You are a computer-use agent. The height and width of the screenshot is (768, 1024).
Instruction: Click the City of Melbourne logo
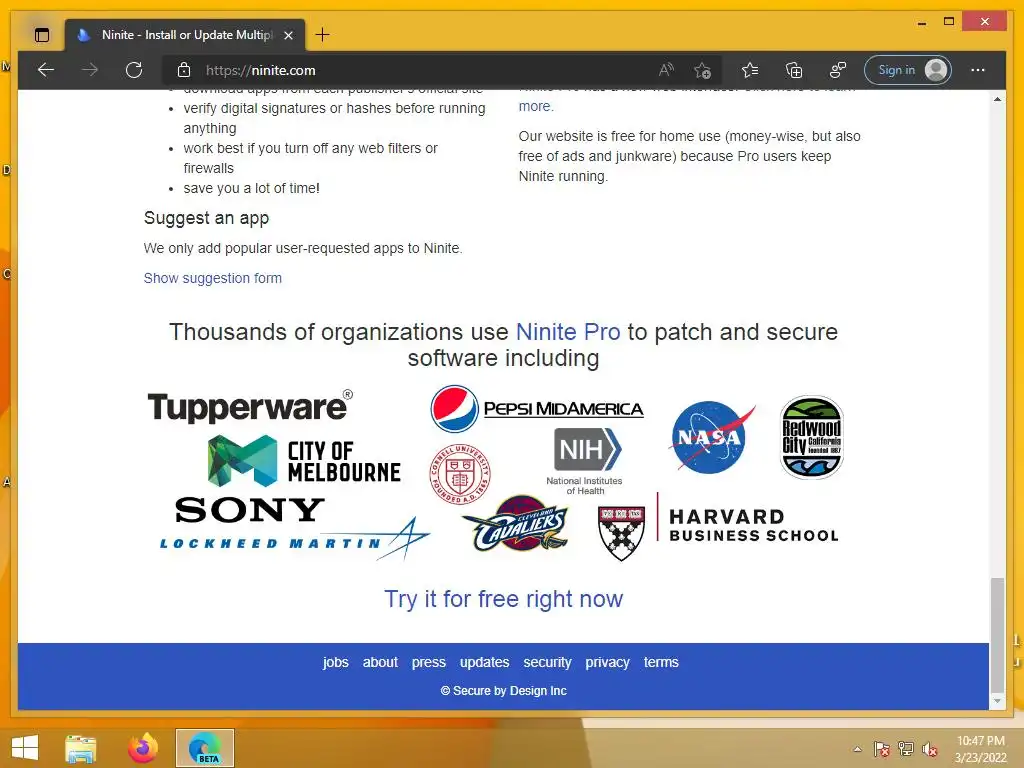point(304,461)
